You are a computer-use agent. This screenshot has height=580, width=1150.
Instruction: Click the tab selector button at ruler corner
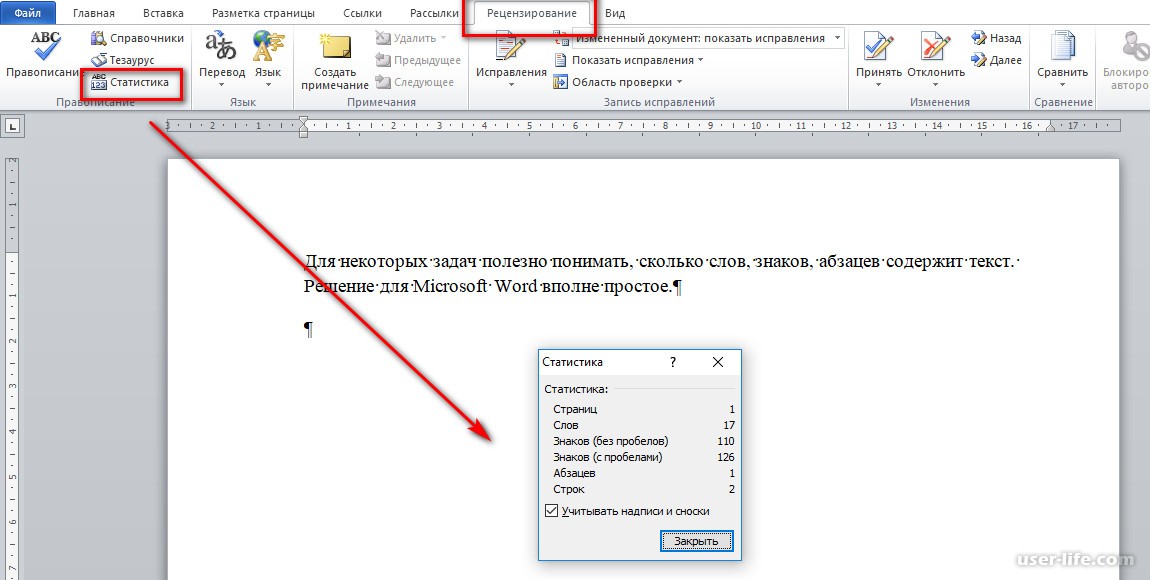click(x=12, y=126)
